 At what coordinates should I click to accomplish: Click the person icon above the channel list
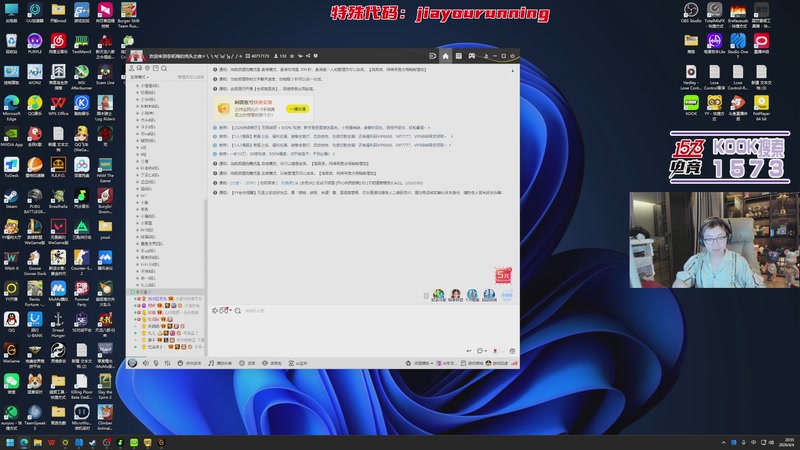[x=132, y=68]
